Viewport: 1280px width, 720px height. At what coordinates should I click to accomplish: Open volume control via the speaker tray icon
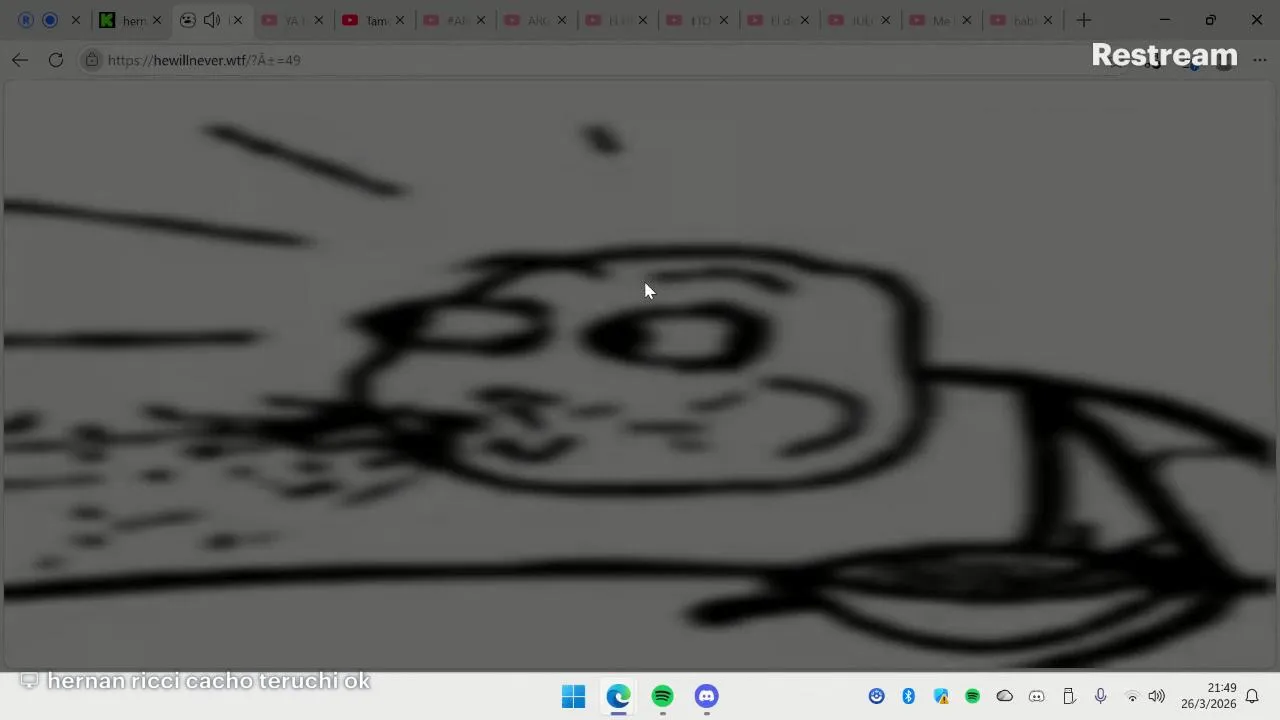coord(1157,696)
